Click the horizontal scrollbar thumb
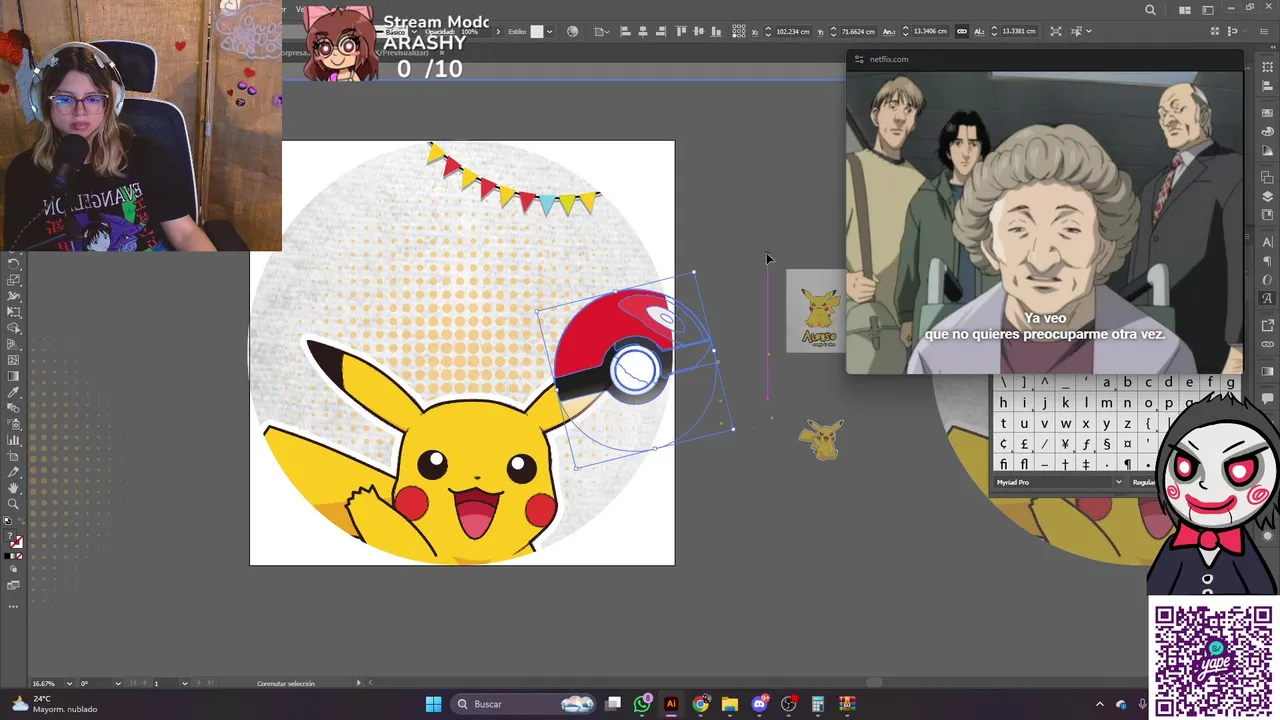 (x=874, y=683)
